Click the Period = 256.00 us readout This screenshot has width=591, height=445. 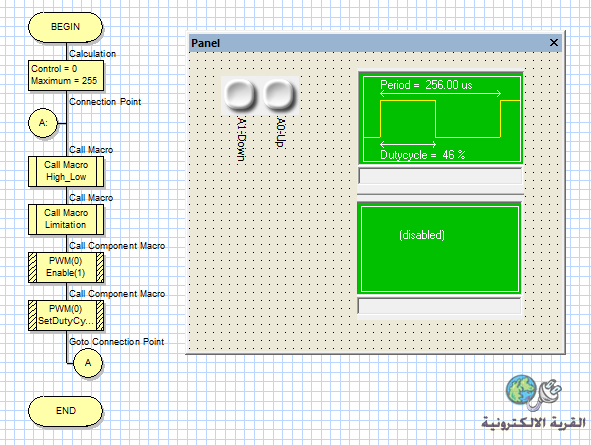pyautogui.click(x=426, y=85)
